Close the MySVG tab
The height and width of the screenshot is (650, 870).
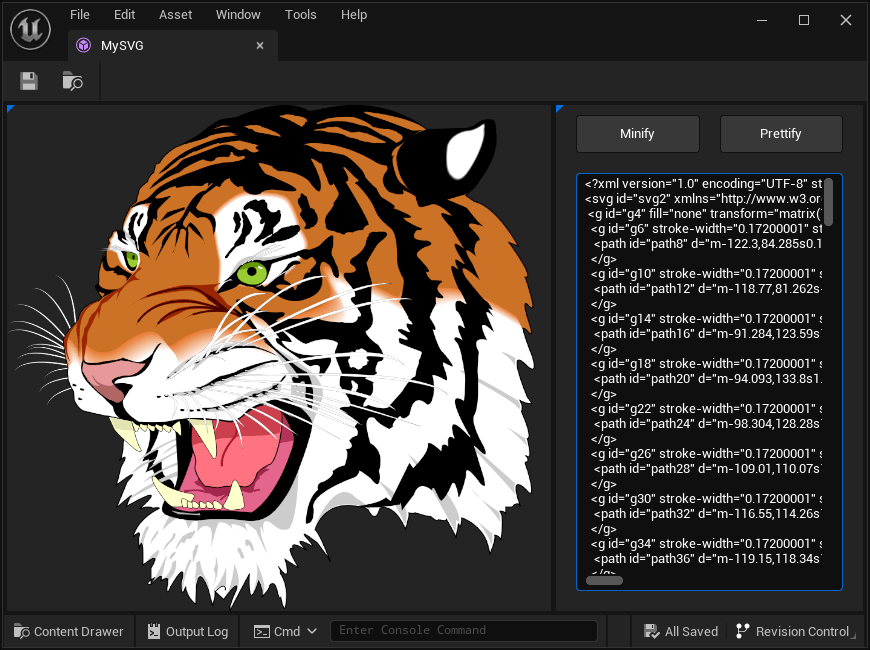[x=260, y=46]
